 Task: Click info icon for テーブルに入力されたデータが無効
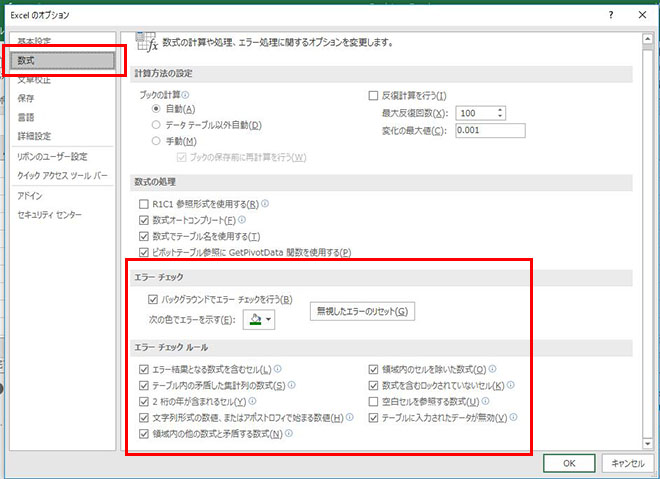[513, 417]
